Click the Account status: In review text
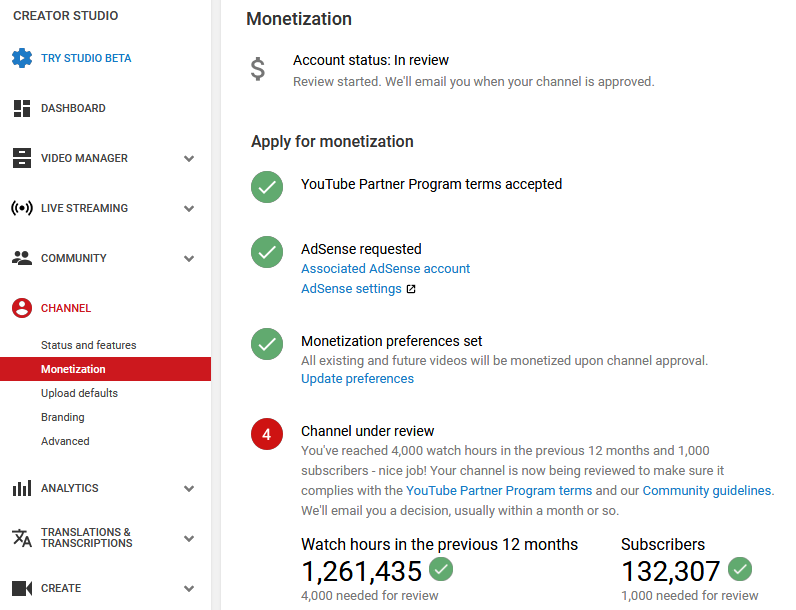The height and width of the screenshot is (610, 796). [371, 60]
